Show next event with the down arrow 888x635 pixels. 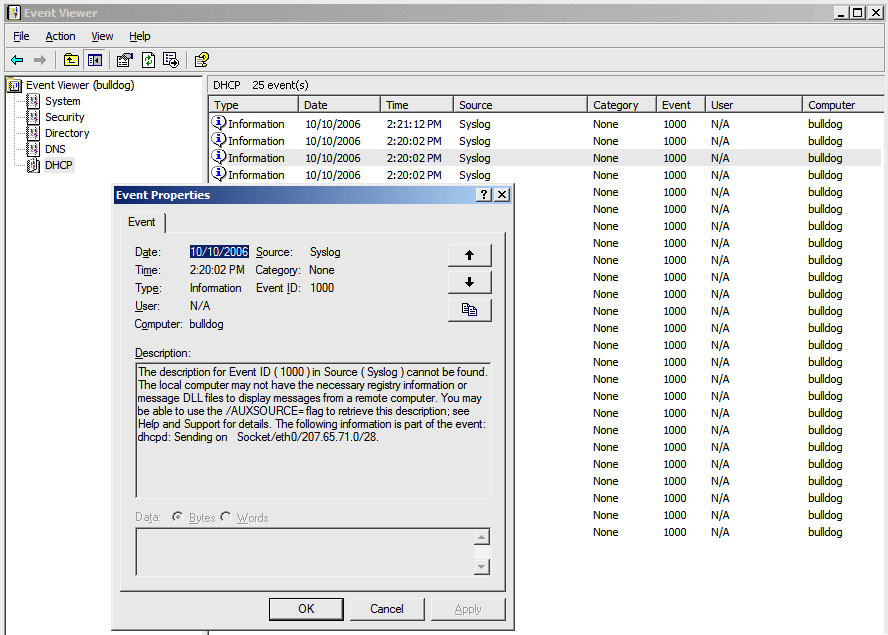(x=469, y=282)
